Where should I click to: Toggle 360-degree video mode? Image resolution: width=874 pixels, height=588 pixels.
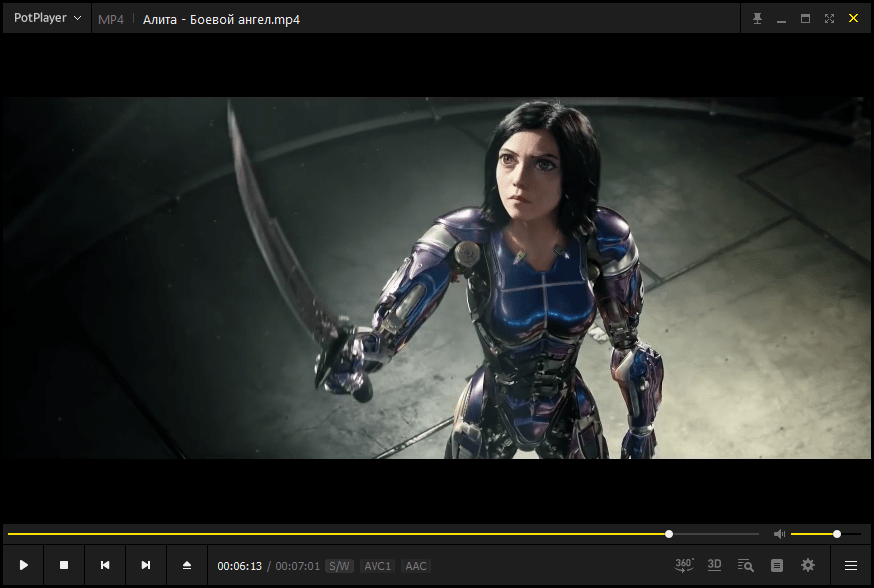point(684,565)
